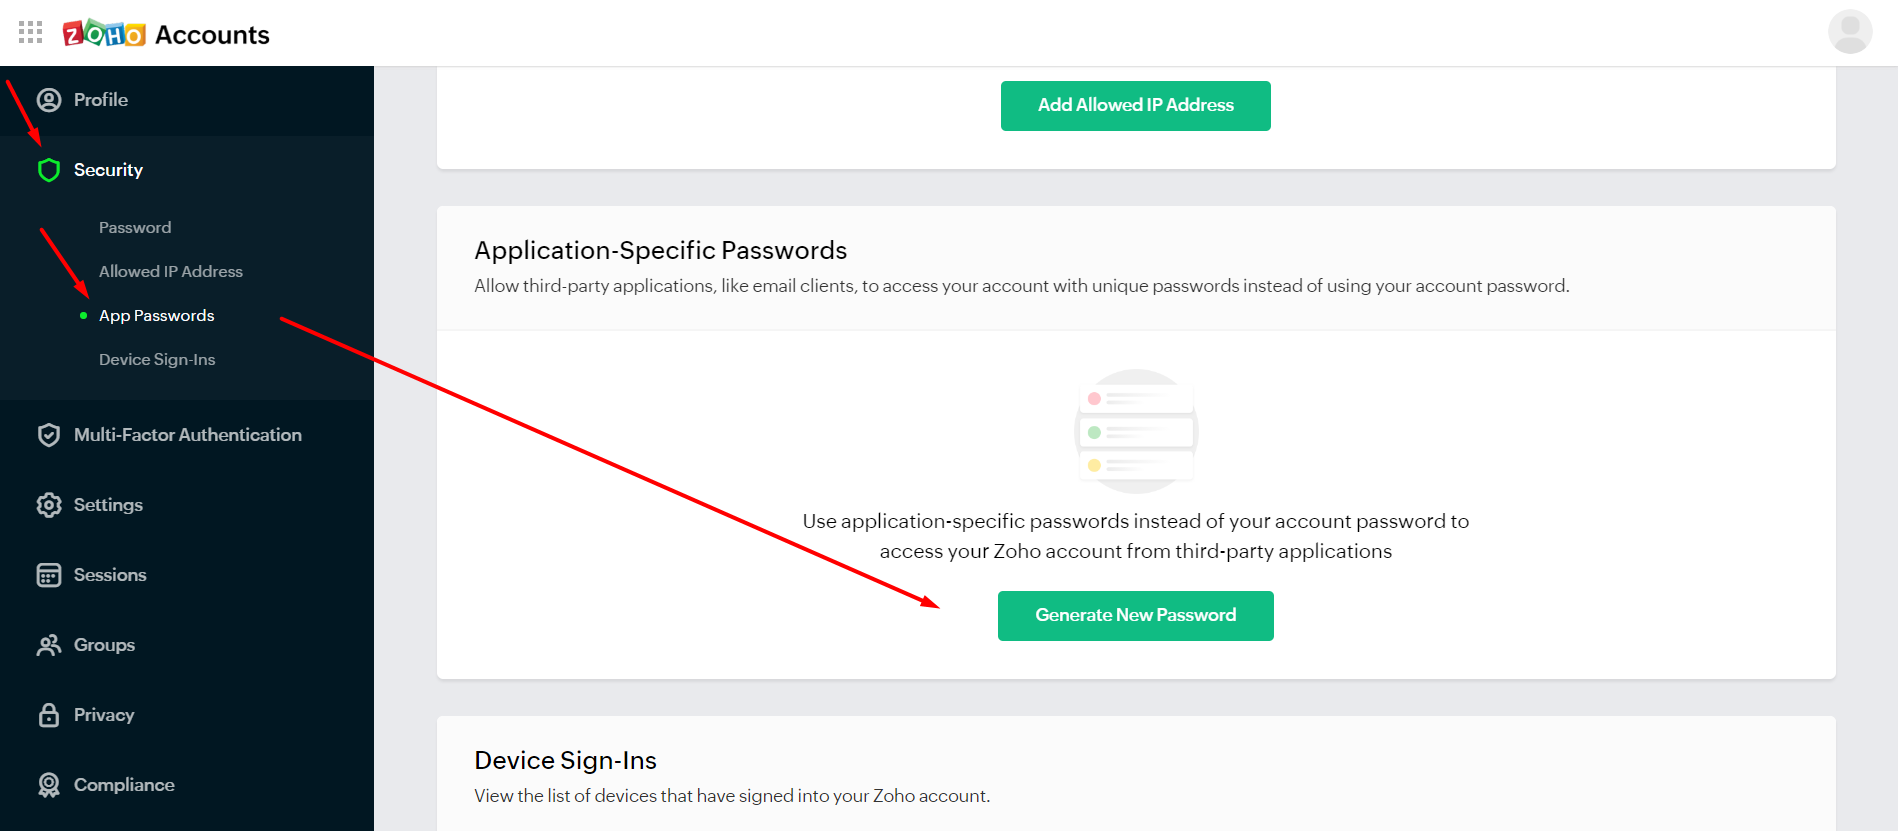Image resolution: width=1898 pixels, height=831 pixels.
Task: Click the green Security shield icon
Action: [x=49, y=170]
